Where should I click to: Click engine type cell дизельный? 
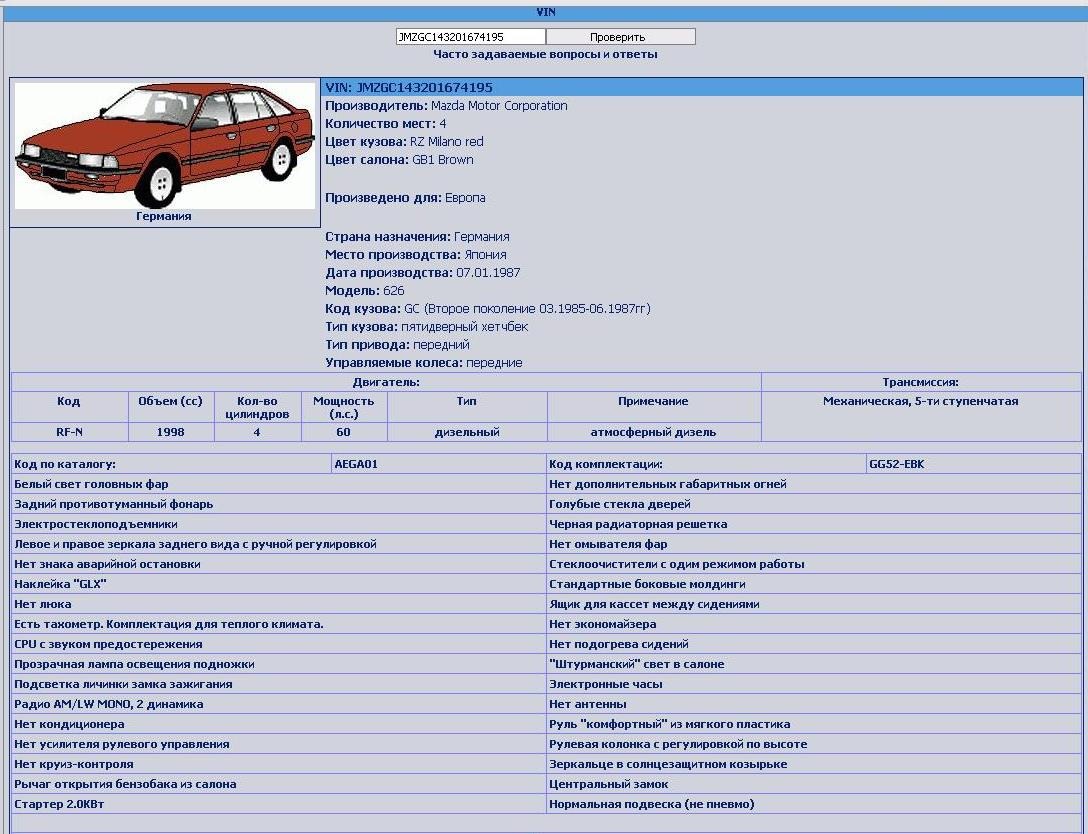coord(467,432)
